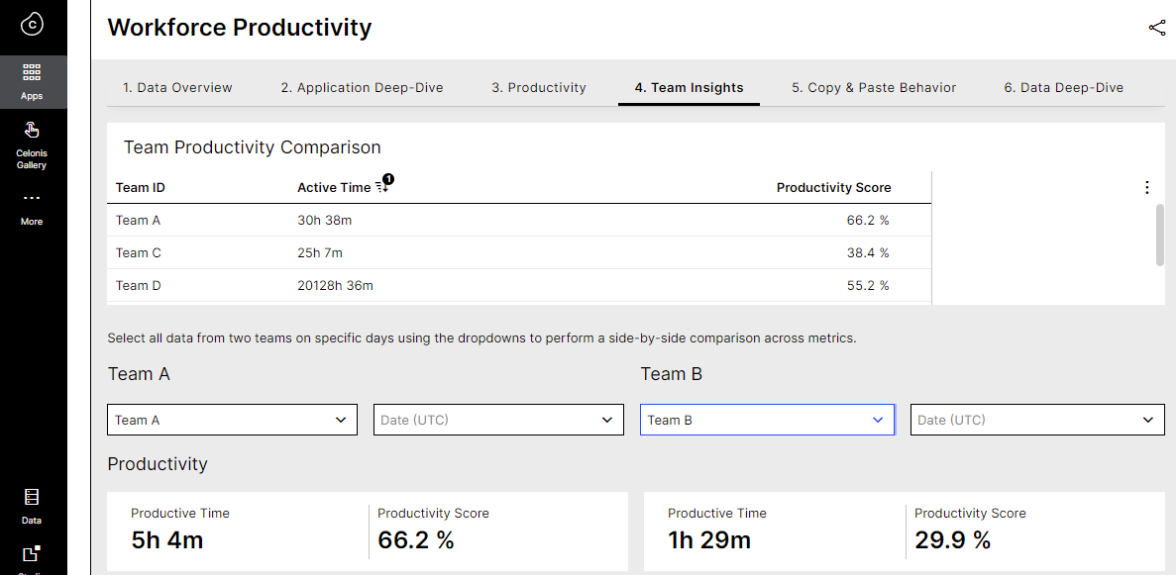Open the table's three-dot options menu
1176x575 pixels.
click(x=1146, y=187)
